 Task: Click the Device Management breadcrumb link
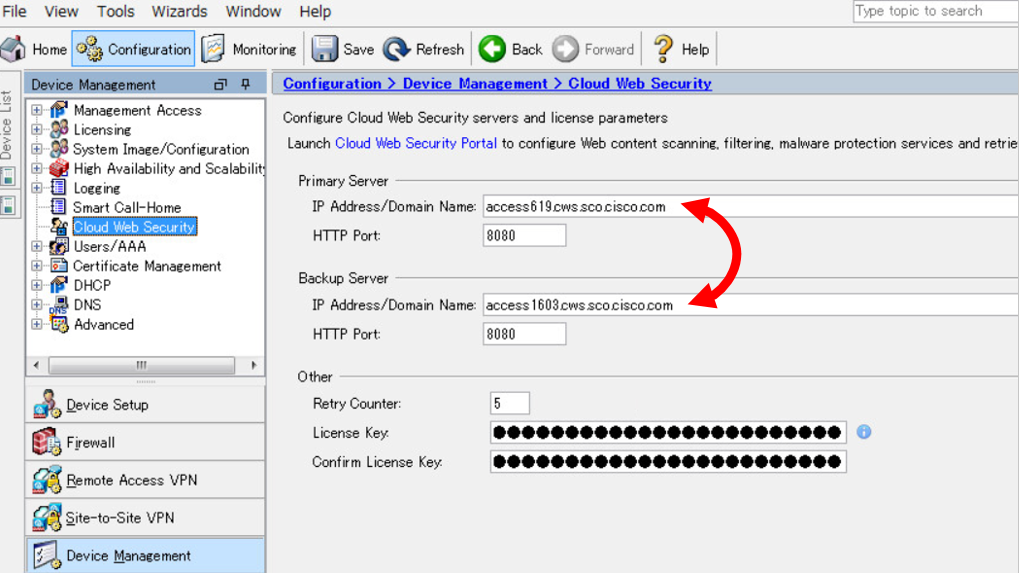click(x=475, y=84)
